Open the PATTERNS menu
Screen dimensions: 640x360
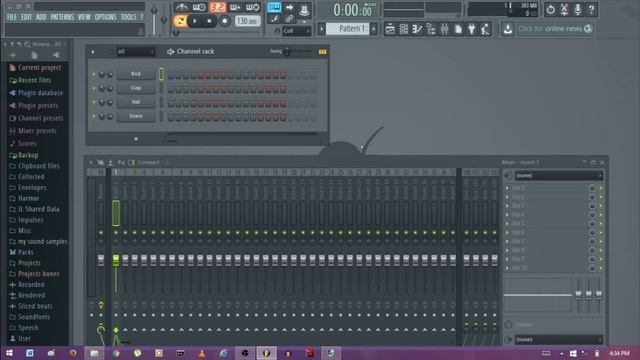coord(62,17)
